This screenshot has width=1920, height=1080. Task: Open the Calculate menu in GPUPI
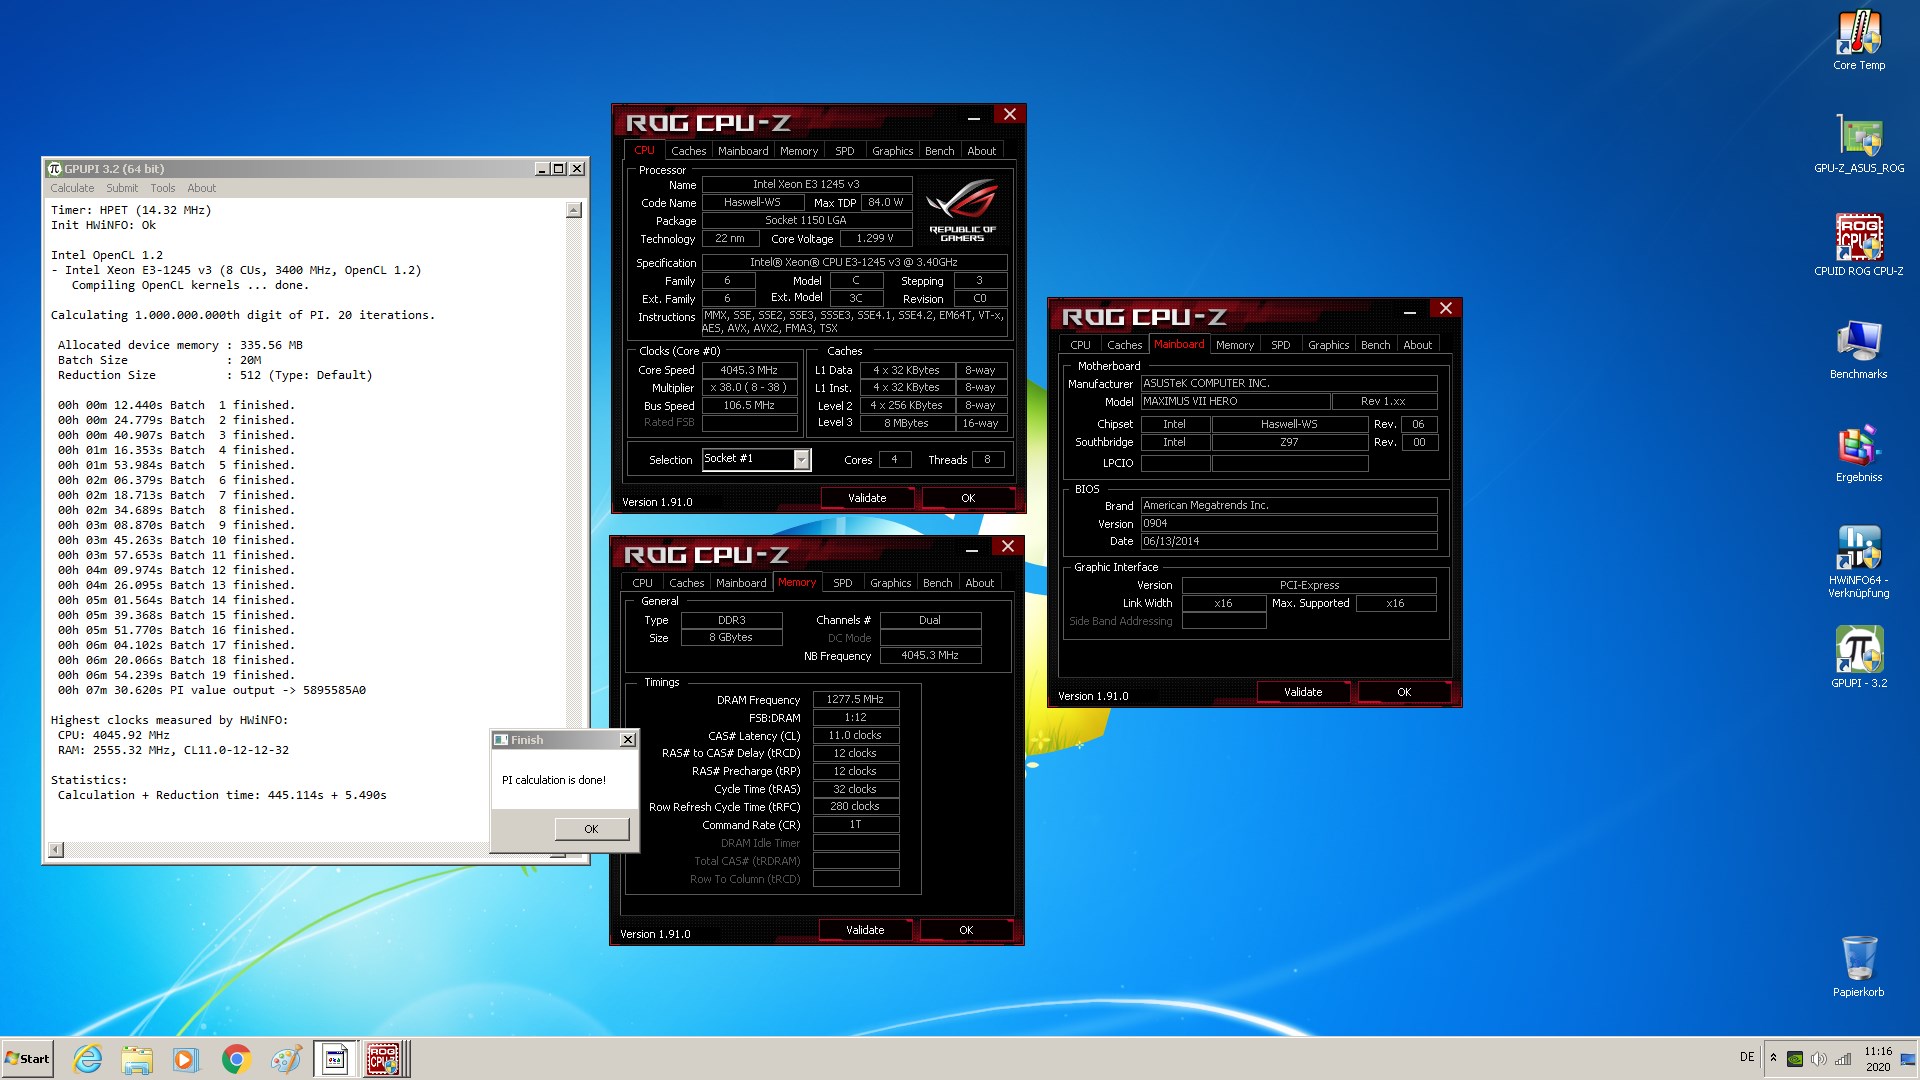(72, 188)
